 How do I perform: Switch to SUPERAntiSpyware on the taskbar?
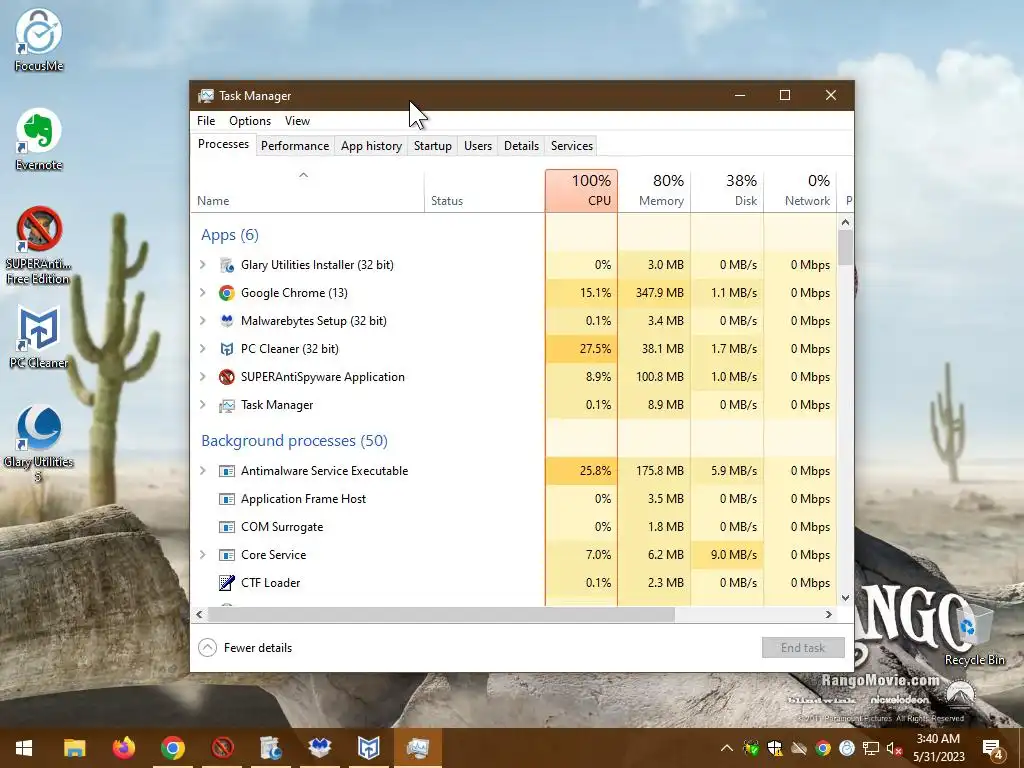click(222, 748)
